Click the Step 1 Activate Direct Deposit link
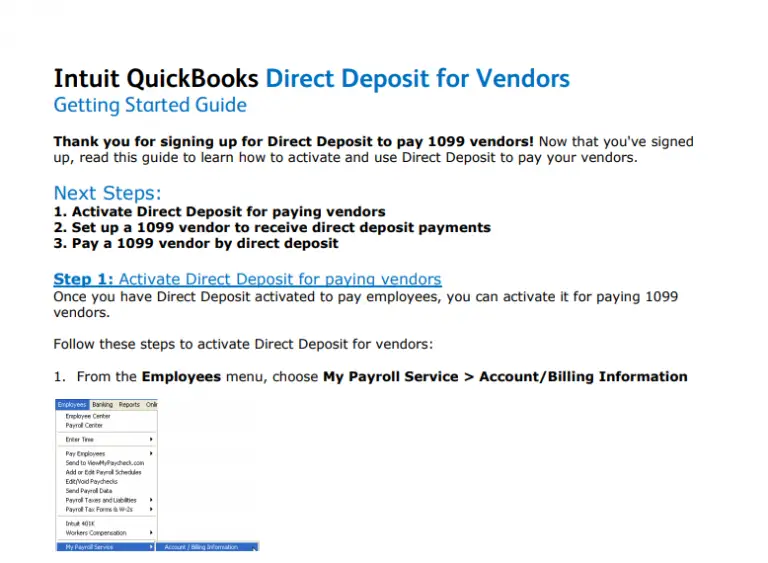The width and height of the screenshot is (768, 563). (x=247, y=279)
